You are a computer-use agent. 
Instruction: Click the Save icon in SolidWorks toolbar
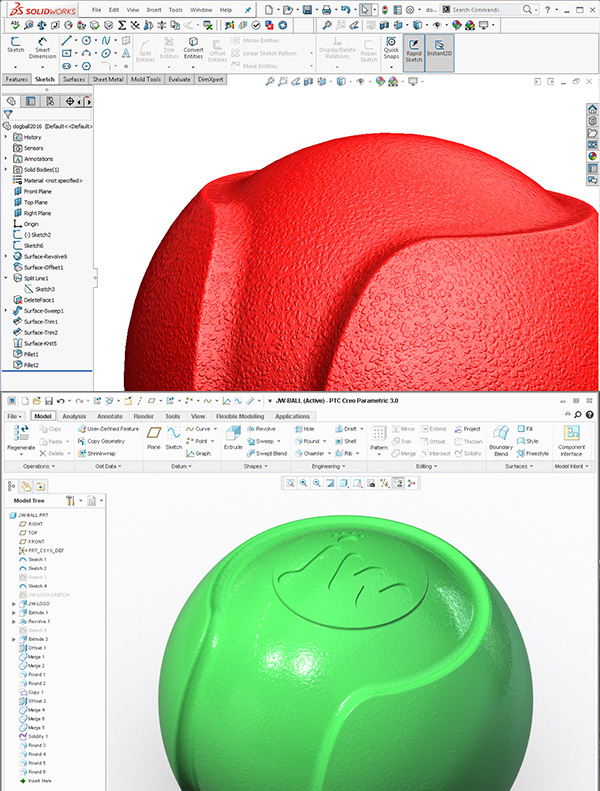click(307, 10)
